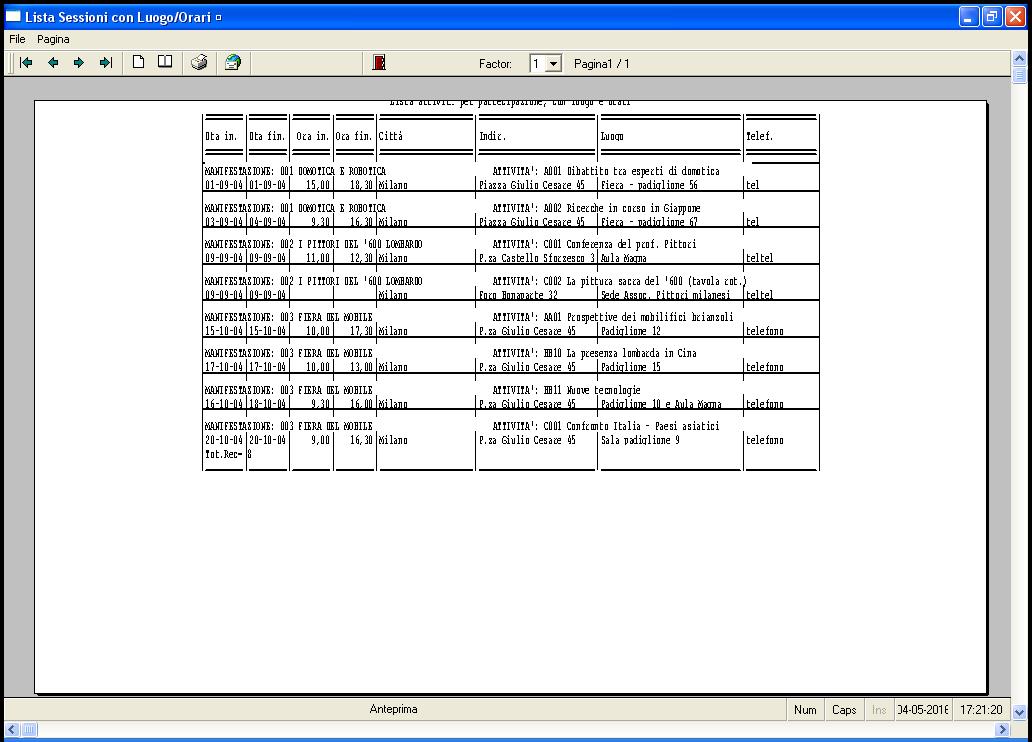Click the globe export icon

point(233,63)
